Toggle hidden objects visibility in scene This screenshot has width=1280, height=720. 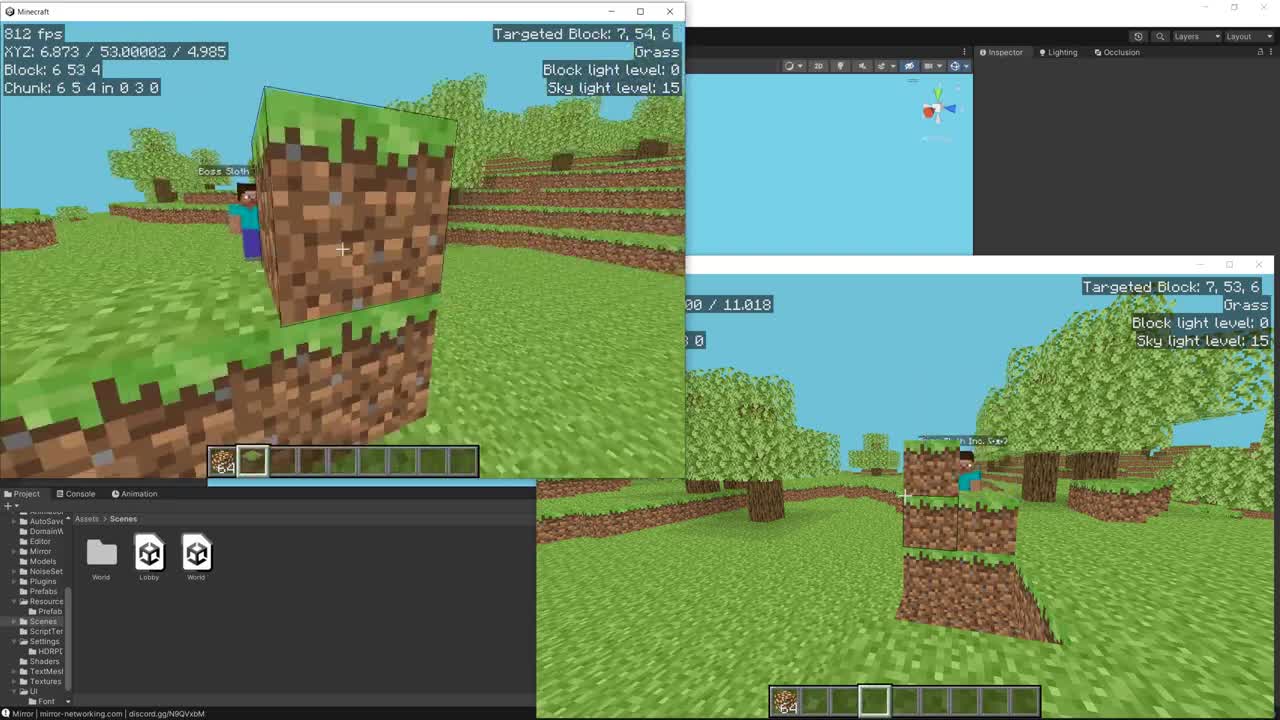909,66
